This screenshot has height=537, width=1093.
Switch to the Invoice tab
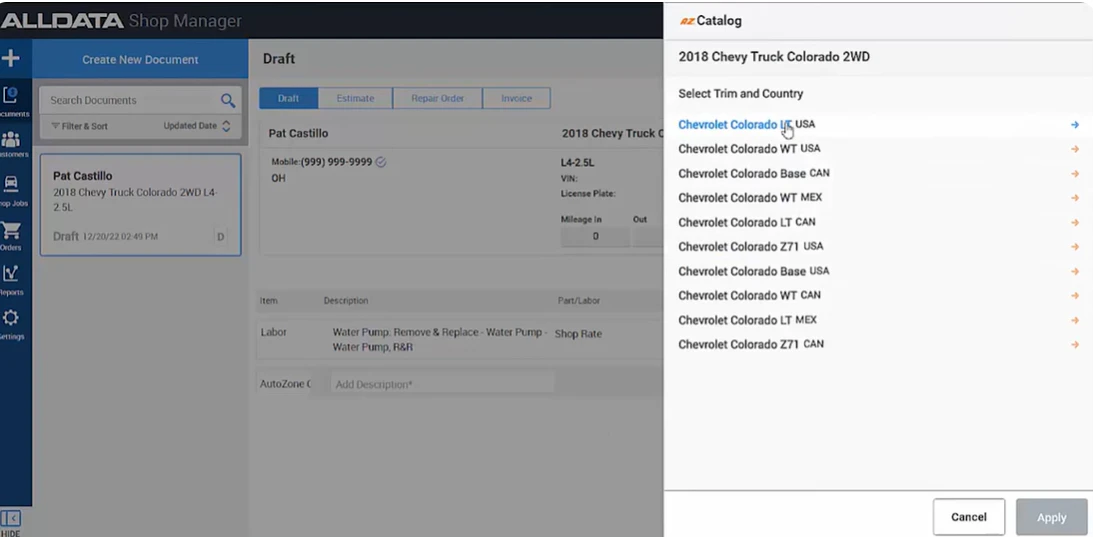coord(517,98)
